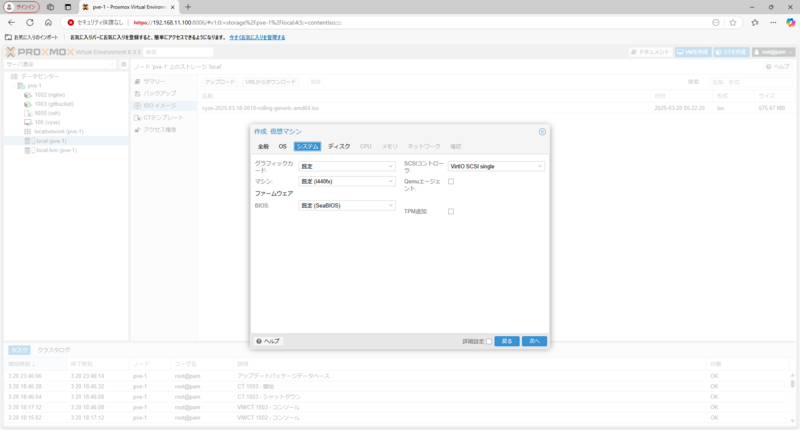Open the バックアップ storage panel
Screen dimensions: 800x430
159,94
